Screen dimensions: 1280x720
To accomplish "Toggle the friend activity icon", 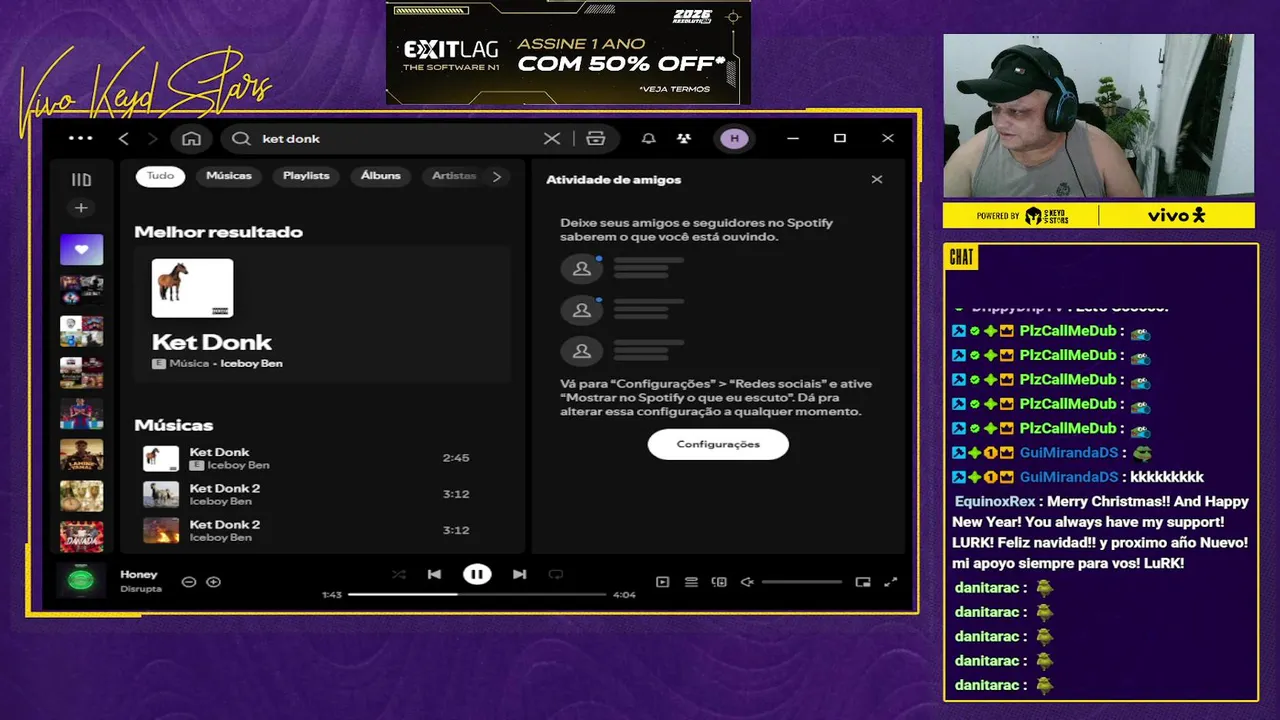I will 683,139.
